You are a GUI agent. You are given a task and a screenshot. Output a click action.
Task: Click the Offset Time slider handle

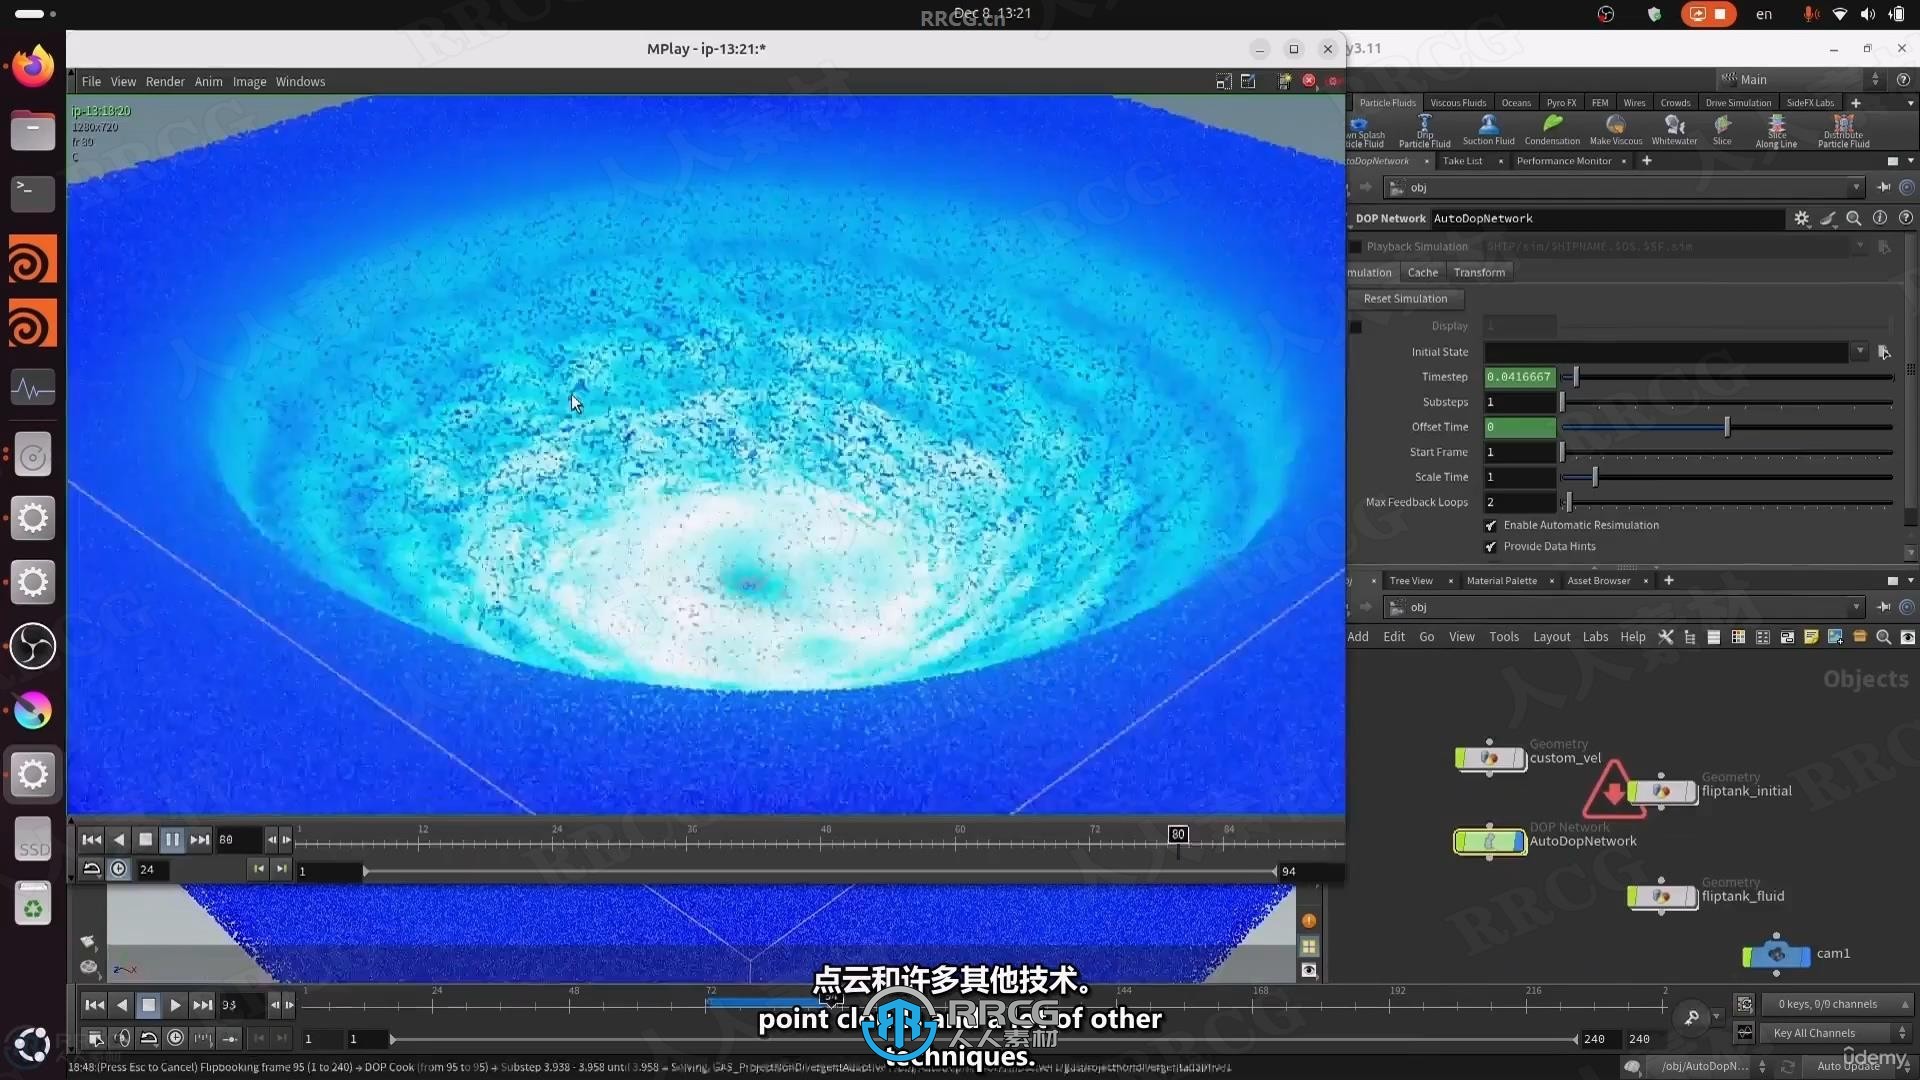click(1726, 427)
